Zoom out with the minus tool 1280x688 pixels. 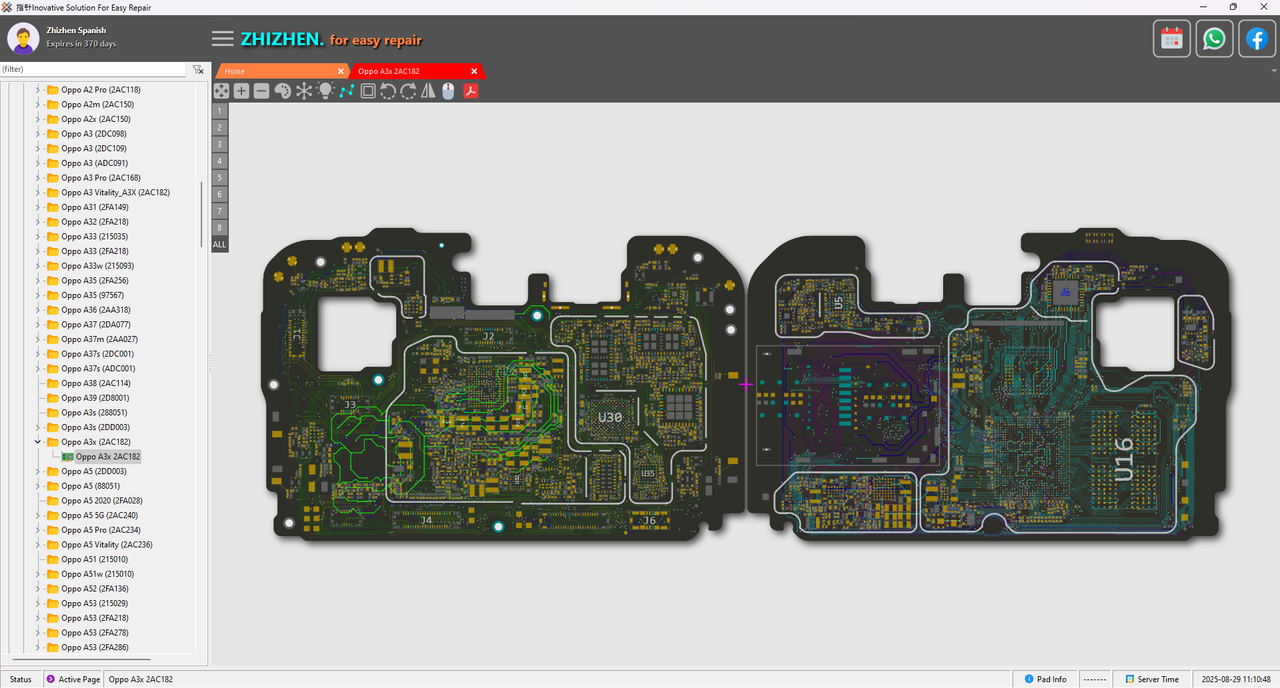pos(261,91)
